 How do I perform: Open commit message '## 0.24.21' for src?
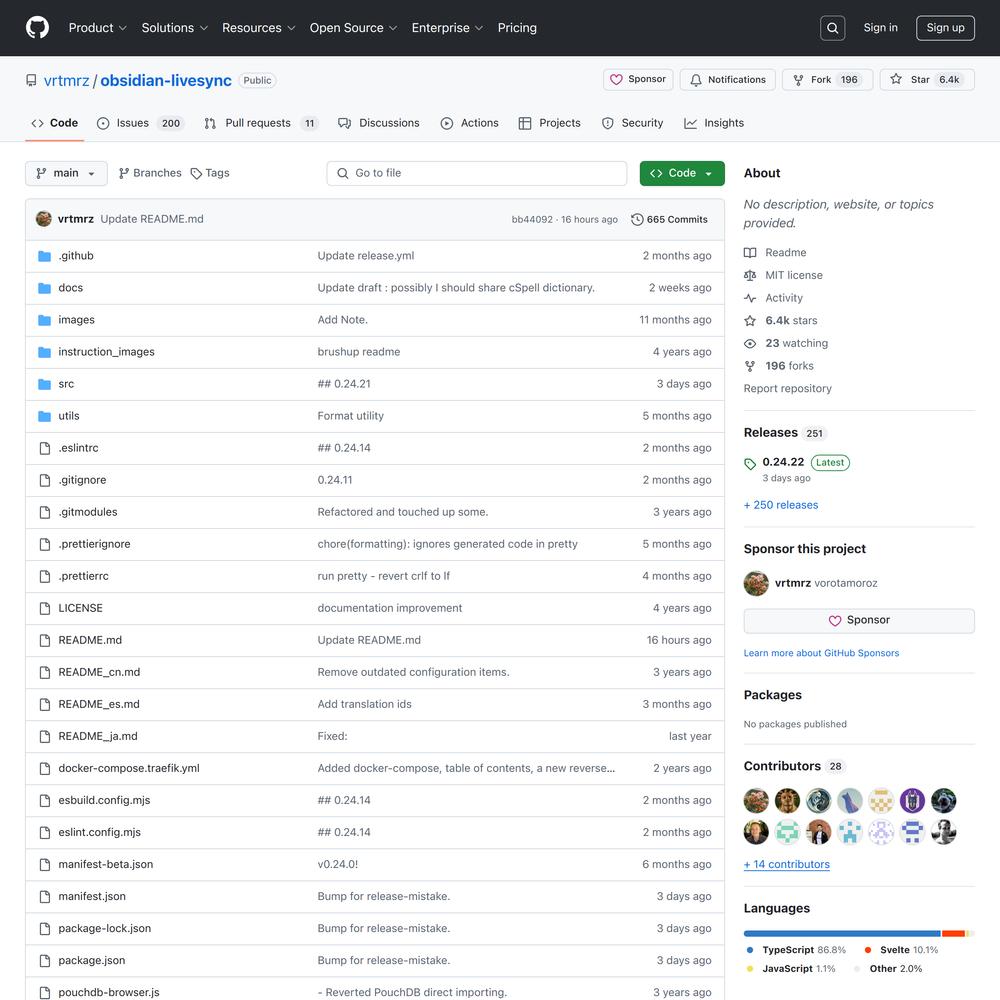(x=344, y=384)
